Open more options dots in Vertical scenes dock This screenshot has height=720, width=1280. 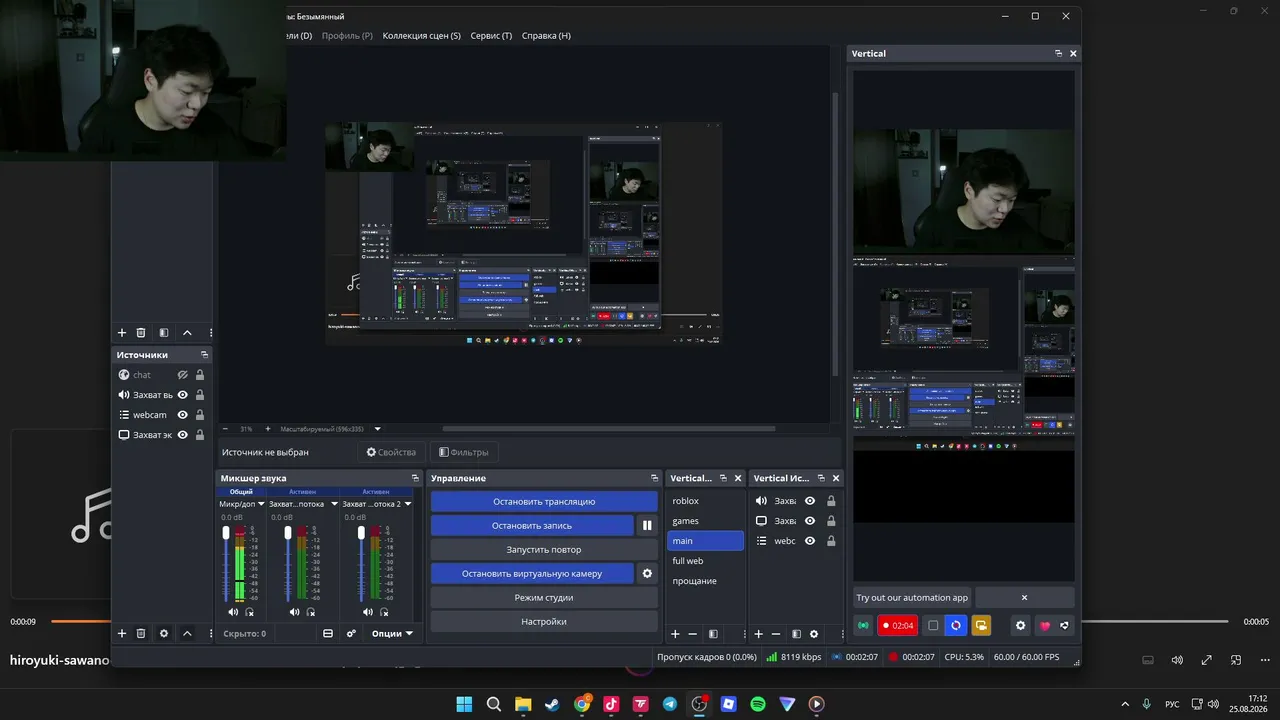[744, 634]
